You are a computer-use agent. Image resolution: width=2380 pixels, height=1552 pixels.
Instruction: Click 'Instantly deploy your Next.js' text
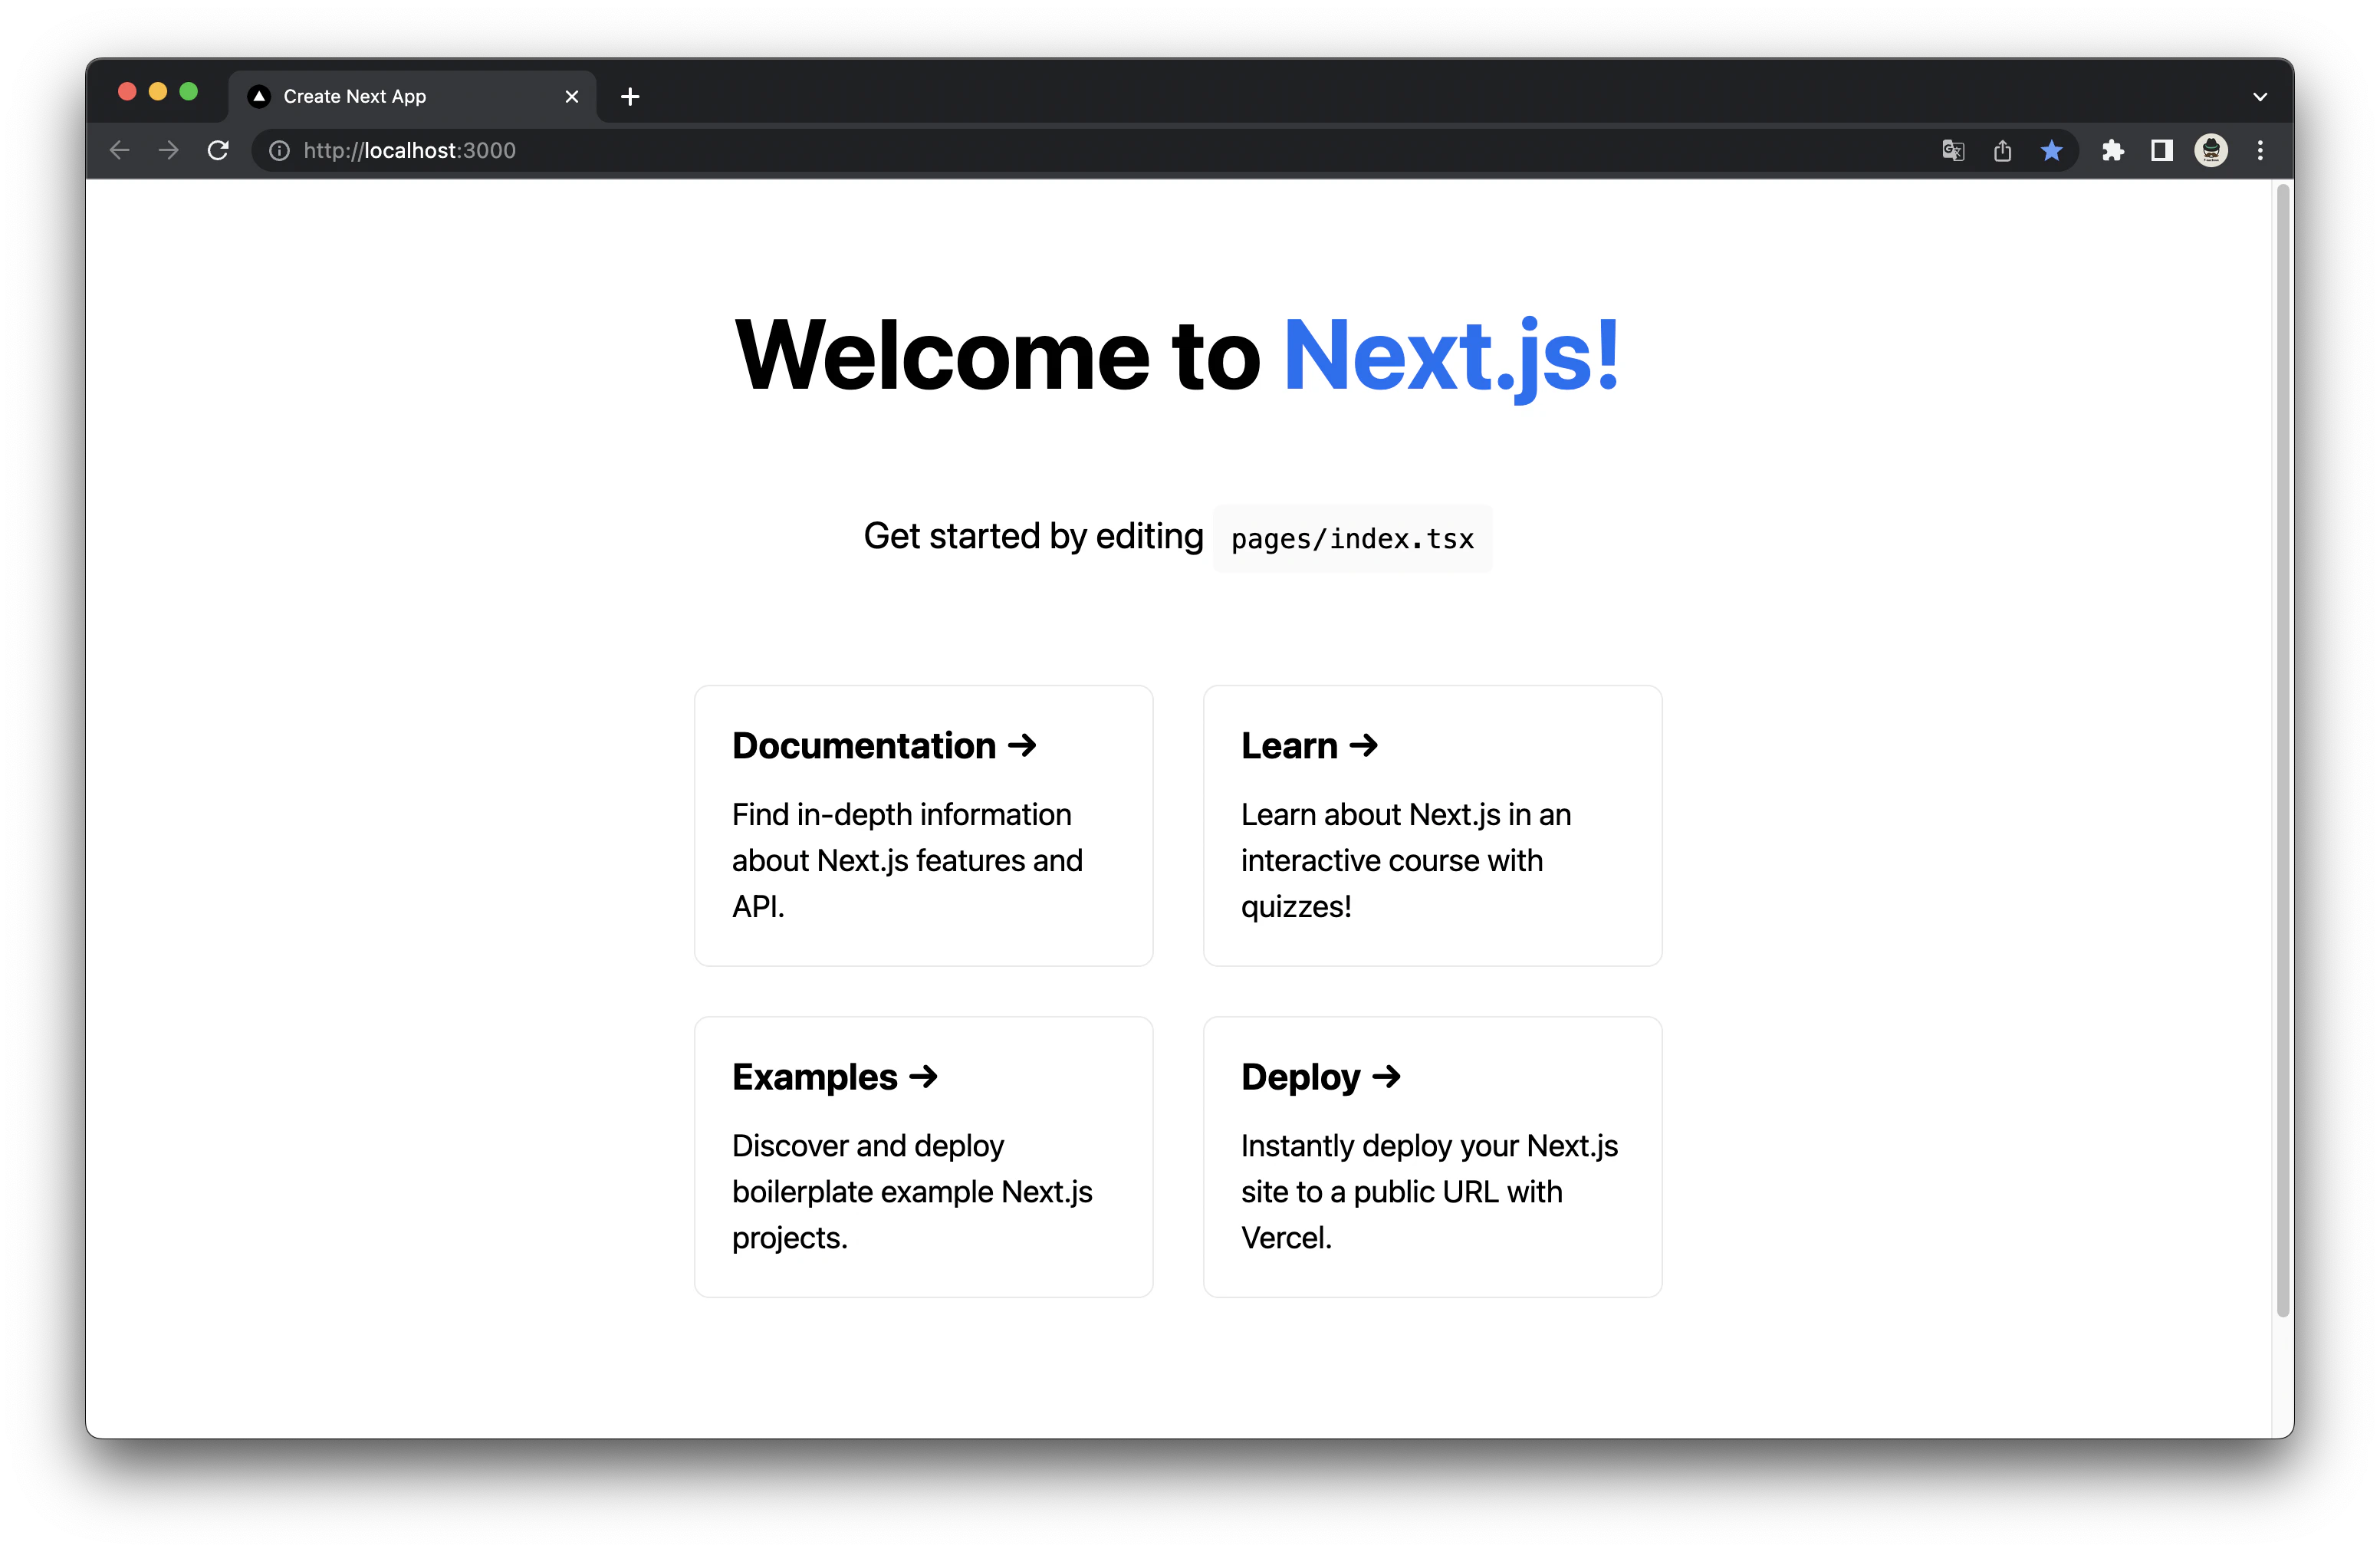1430,1146
